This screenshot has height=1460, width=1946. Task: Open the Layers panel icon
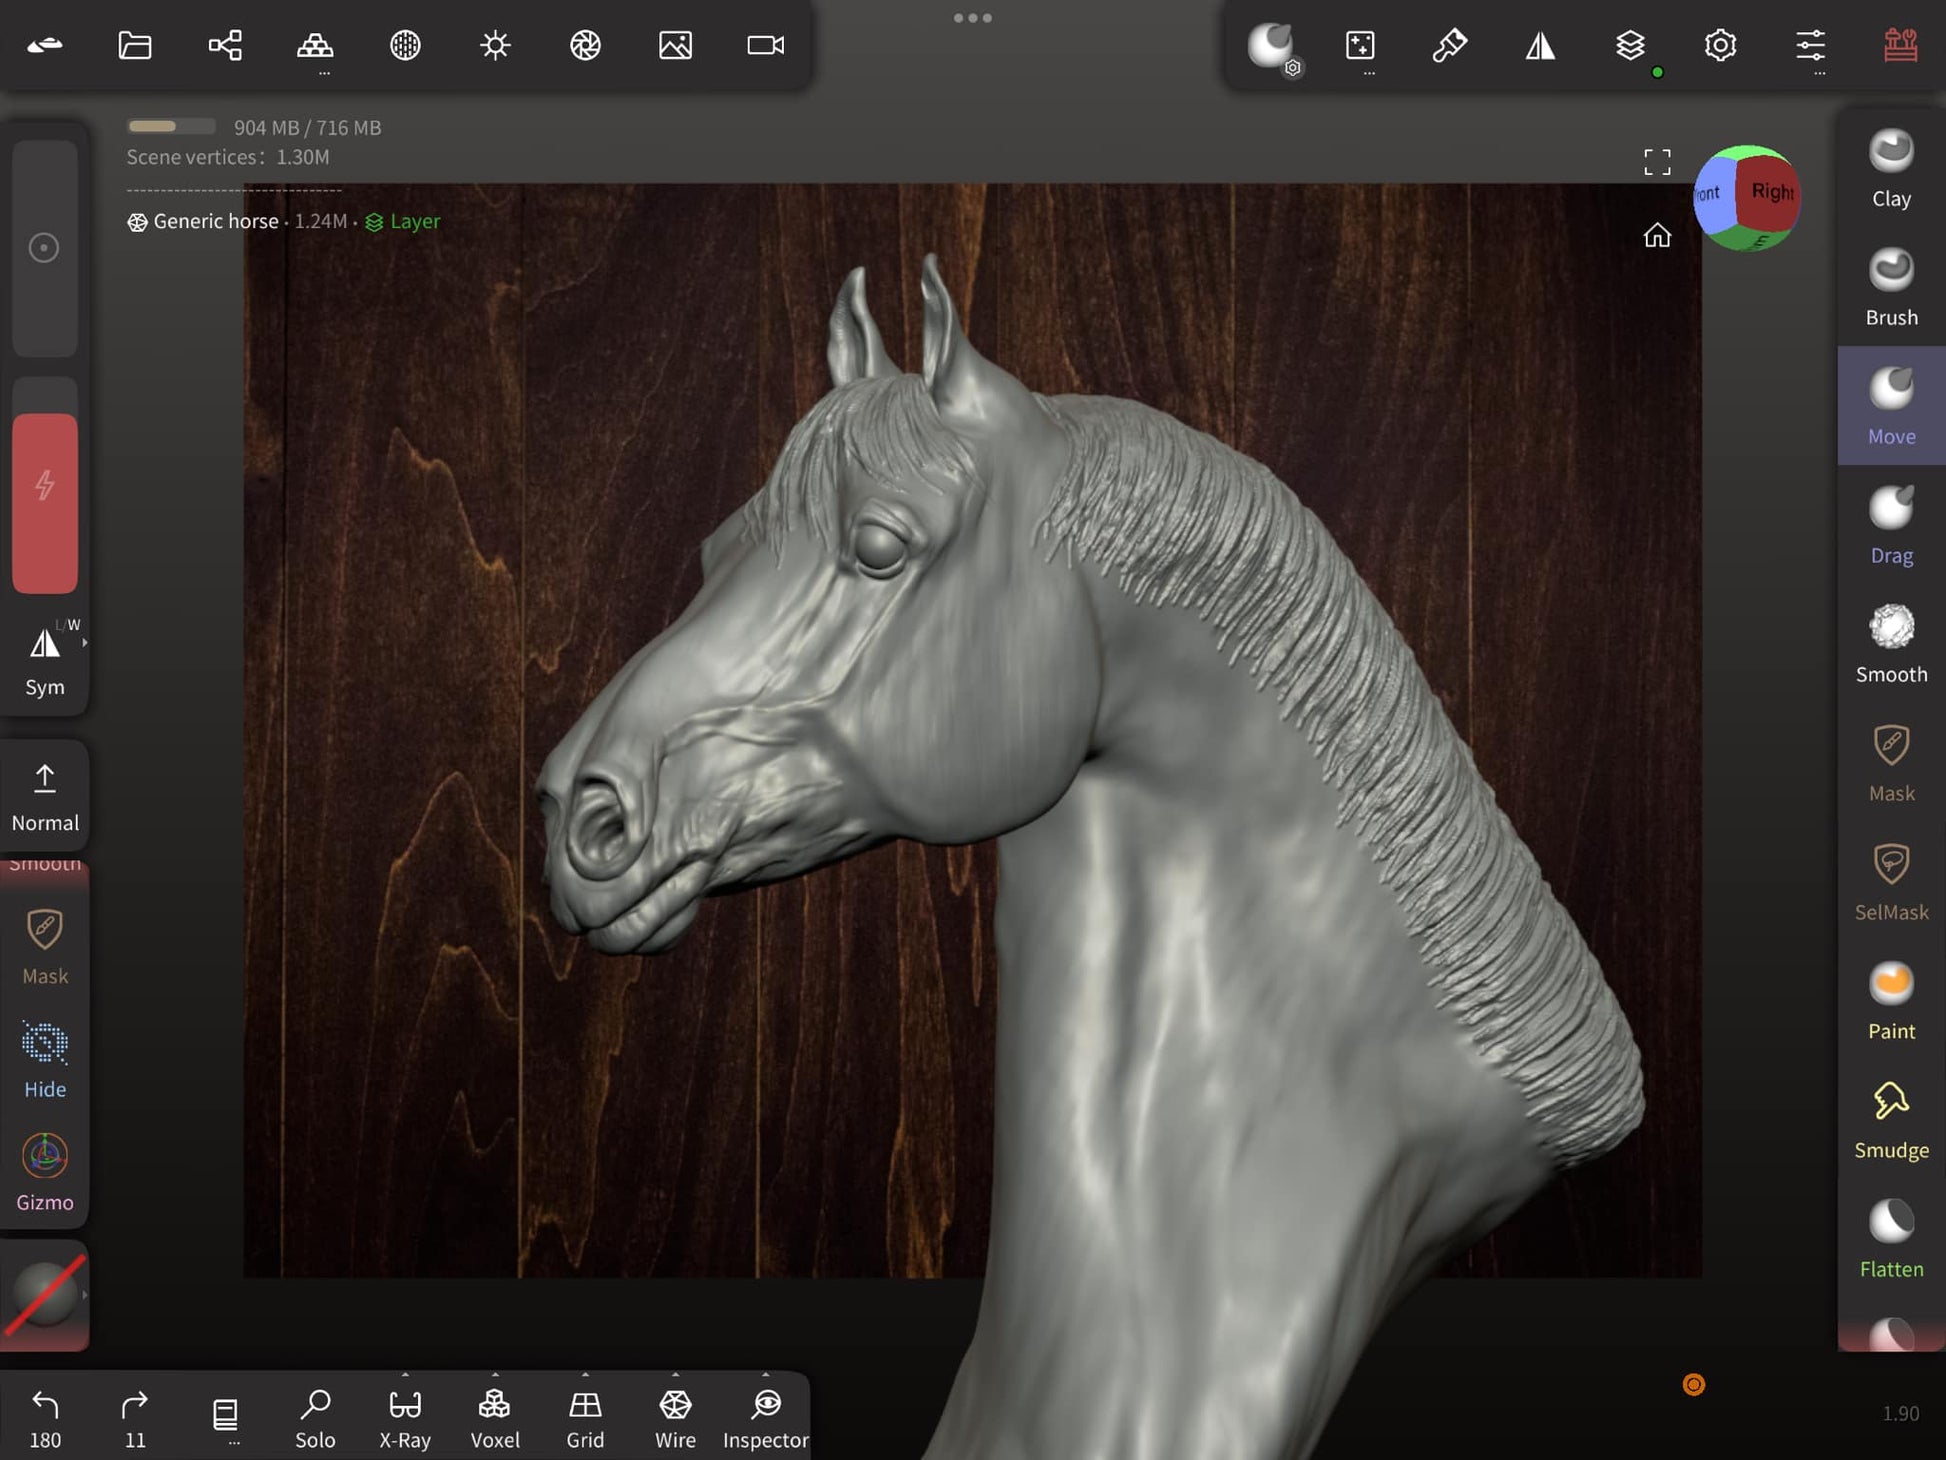coord(1629,45)
